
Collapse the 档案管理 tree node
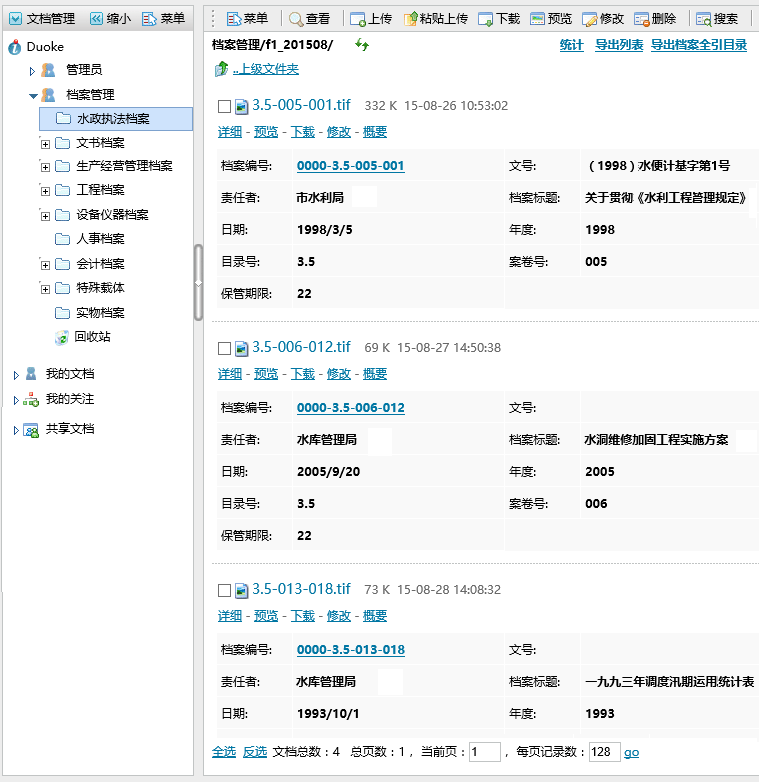(x=33, y=96)
